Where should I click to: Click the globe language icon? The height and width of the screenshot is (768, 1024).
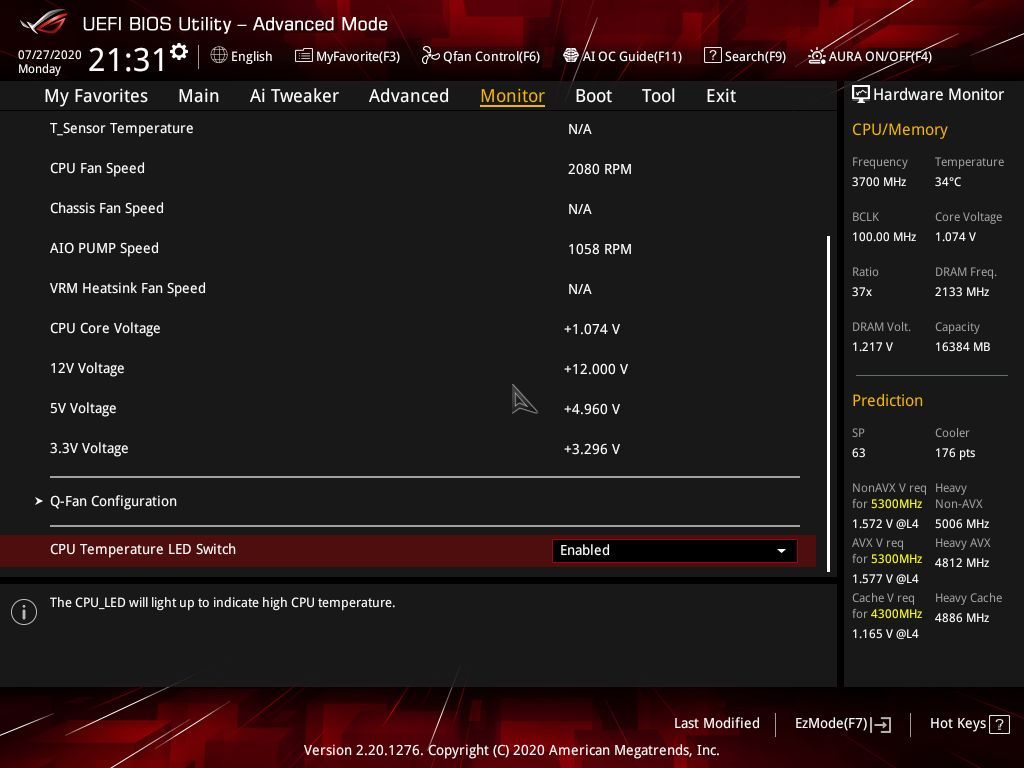point(219,56)
